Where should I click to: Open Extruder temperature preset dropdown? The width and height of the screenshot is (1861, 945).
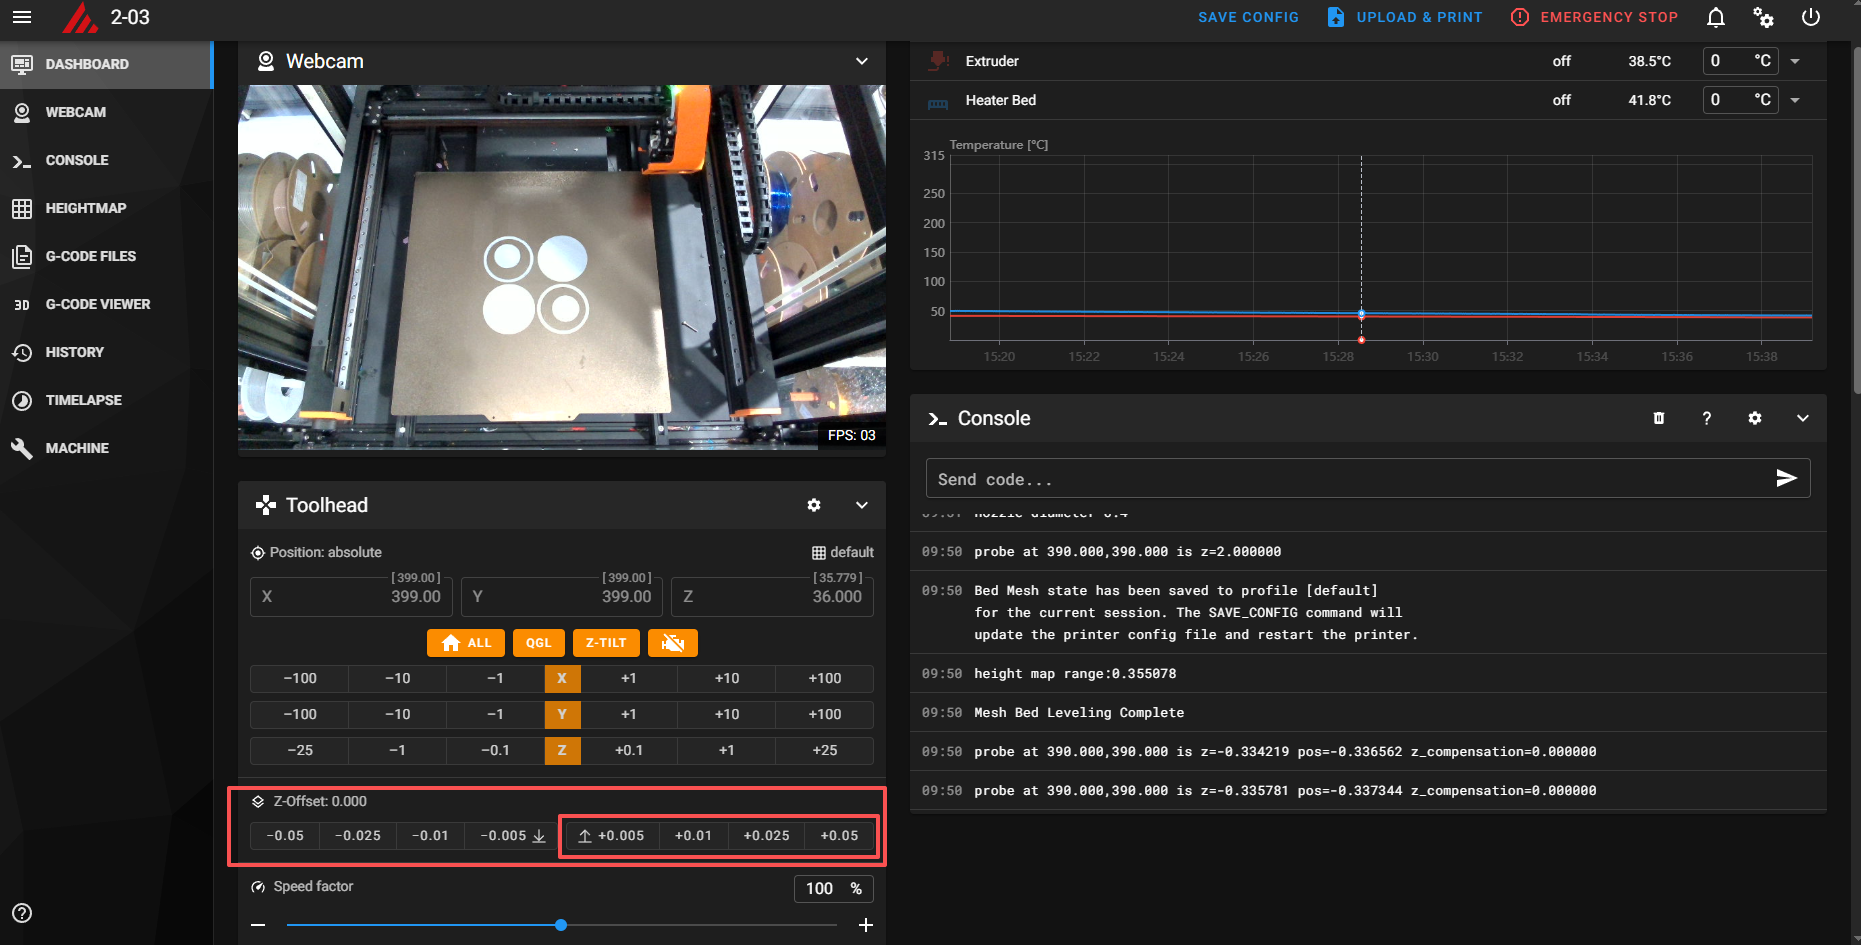click(x=1795, y=61)
